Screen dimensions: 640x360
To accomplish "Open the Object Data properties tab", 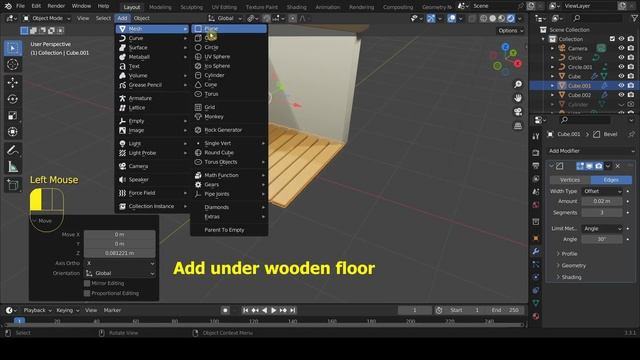I will (x=536, y=303).
